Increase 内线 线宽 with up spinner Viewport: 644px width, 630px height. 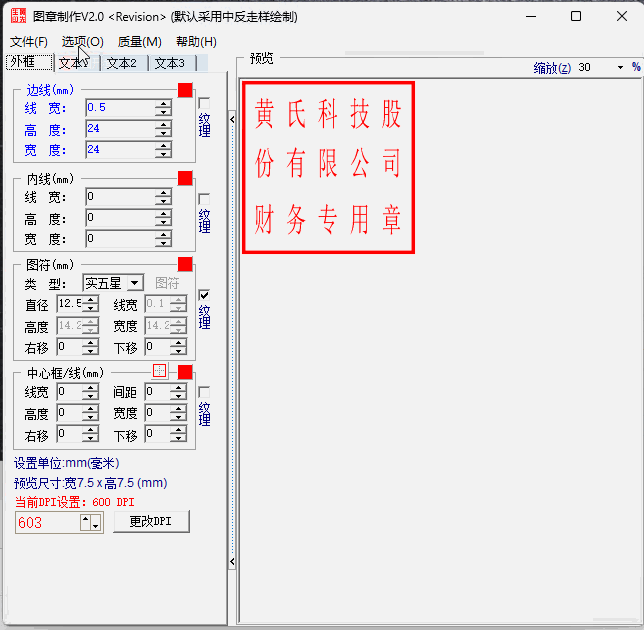point(163,193)
